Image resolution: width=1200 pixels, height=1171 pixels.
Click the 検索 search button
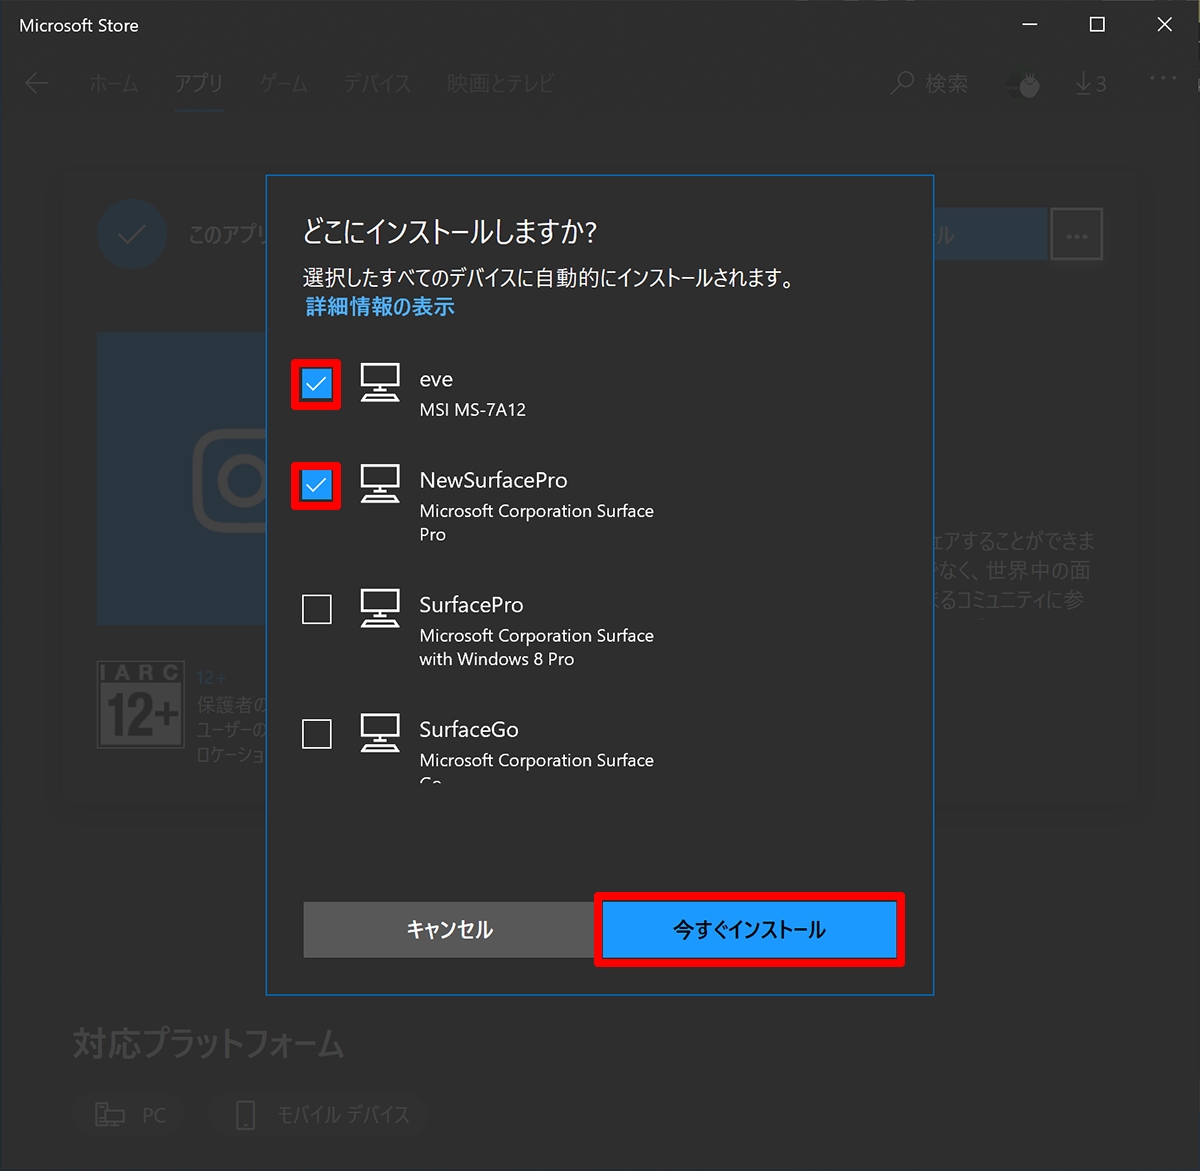929,84
